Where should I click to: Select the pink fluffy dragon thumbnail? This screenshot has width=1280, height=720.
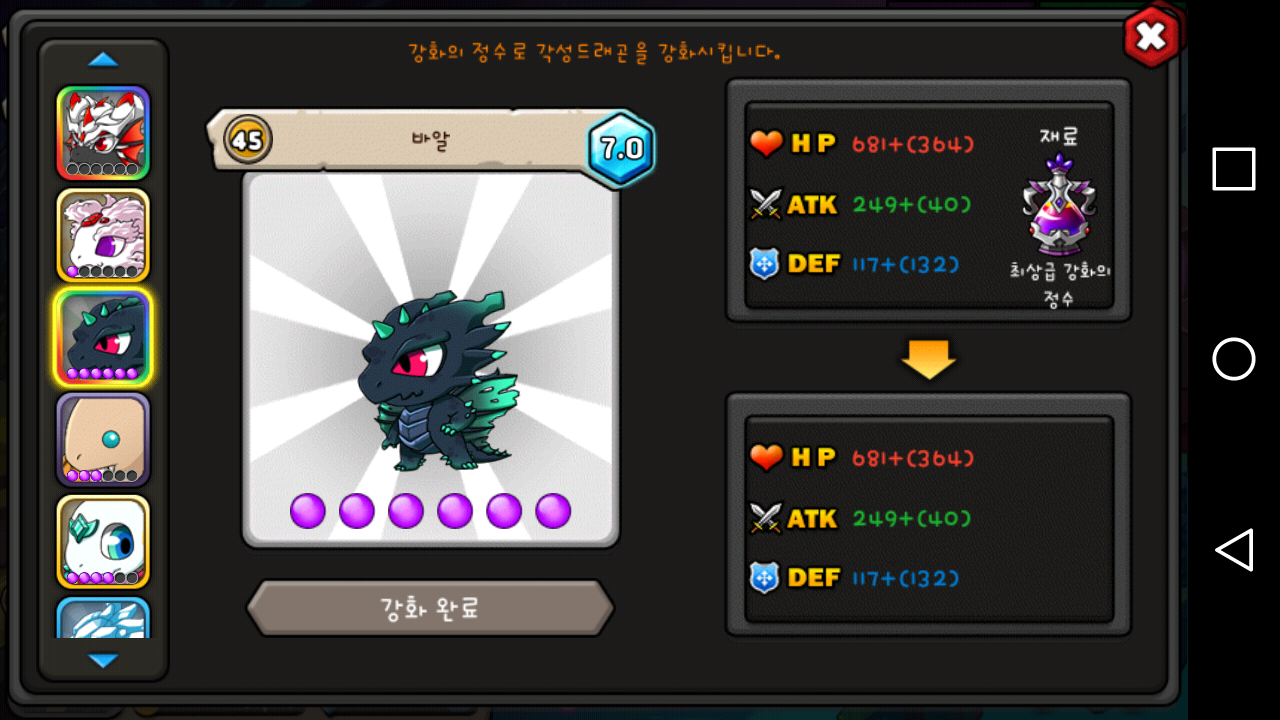(103, 235)
